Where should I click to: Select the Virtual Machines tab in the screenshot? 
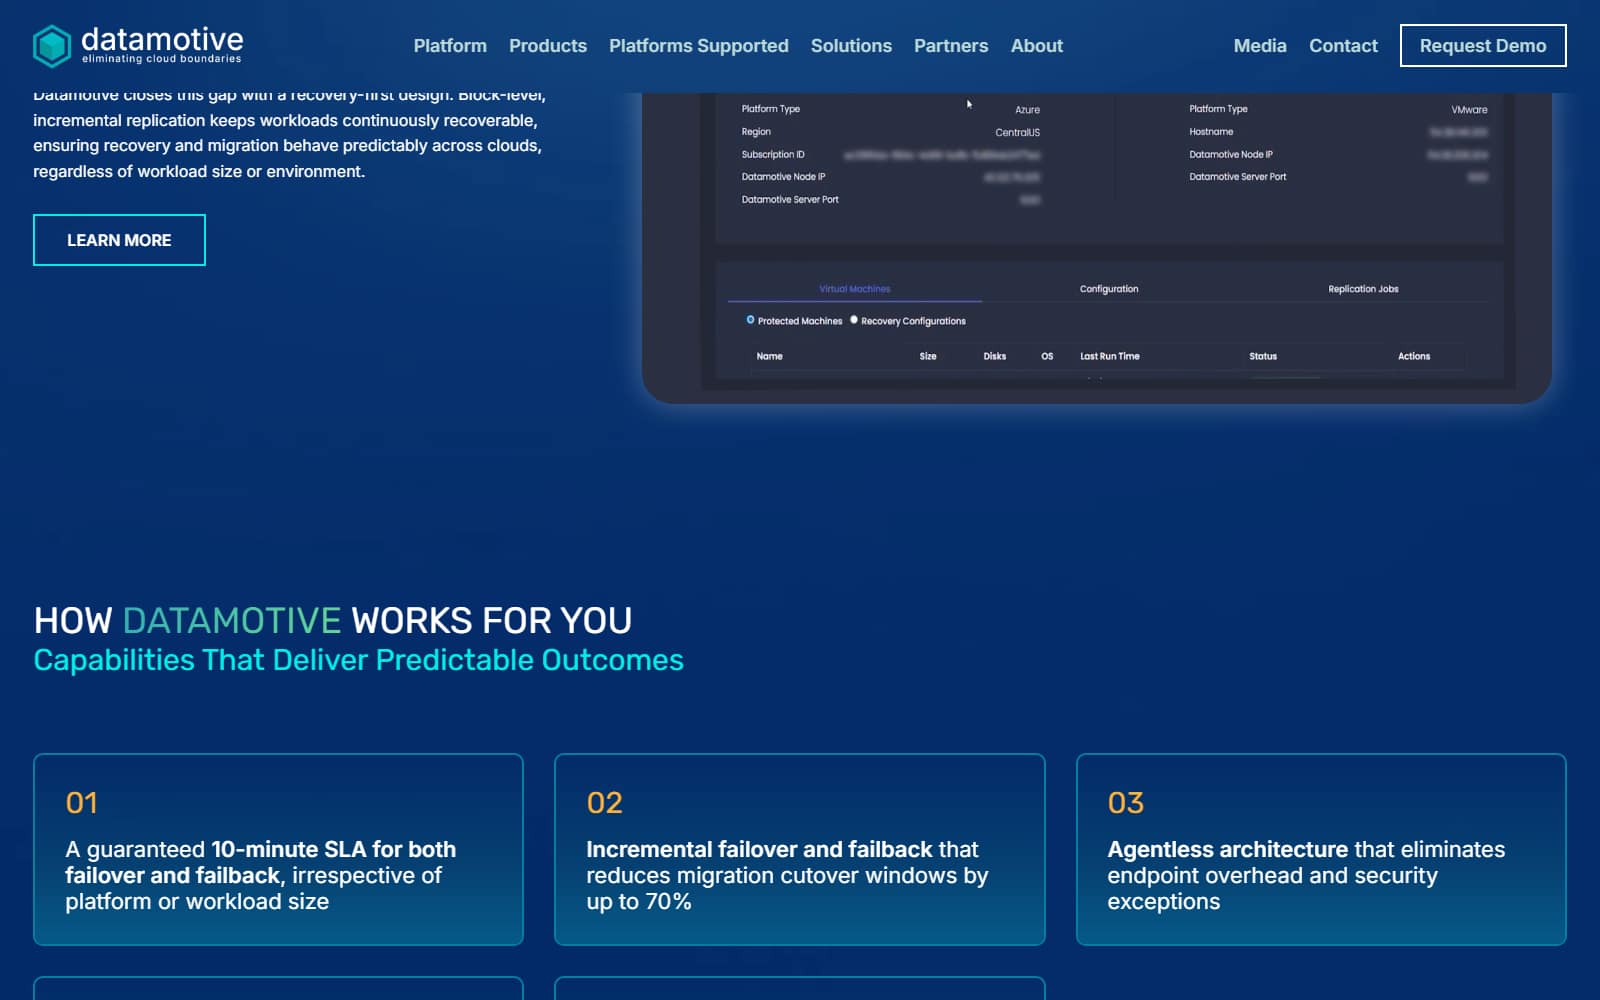pyautogui.click(x=855, y=289)
